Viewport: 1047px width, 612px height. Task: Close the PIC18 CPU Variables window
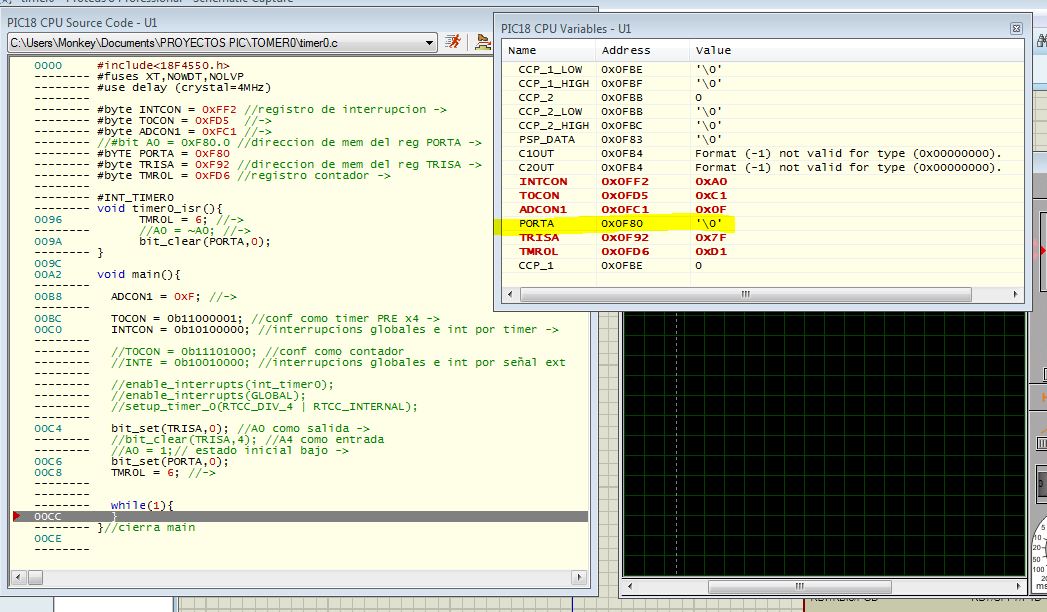tap(1016, 29)
